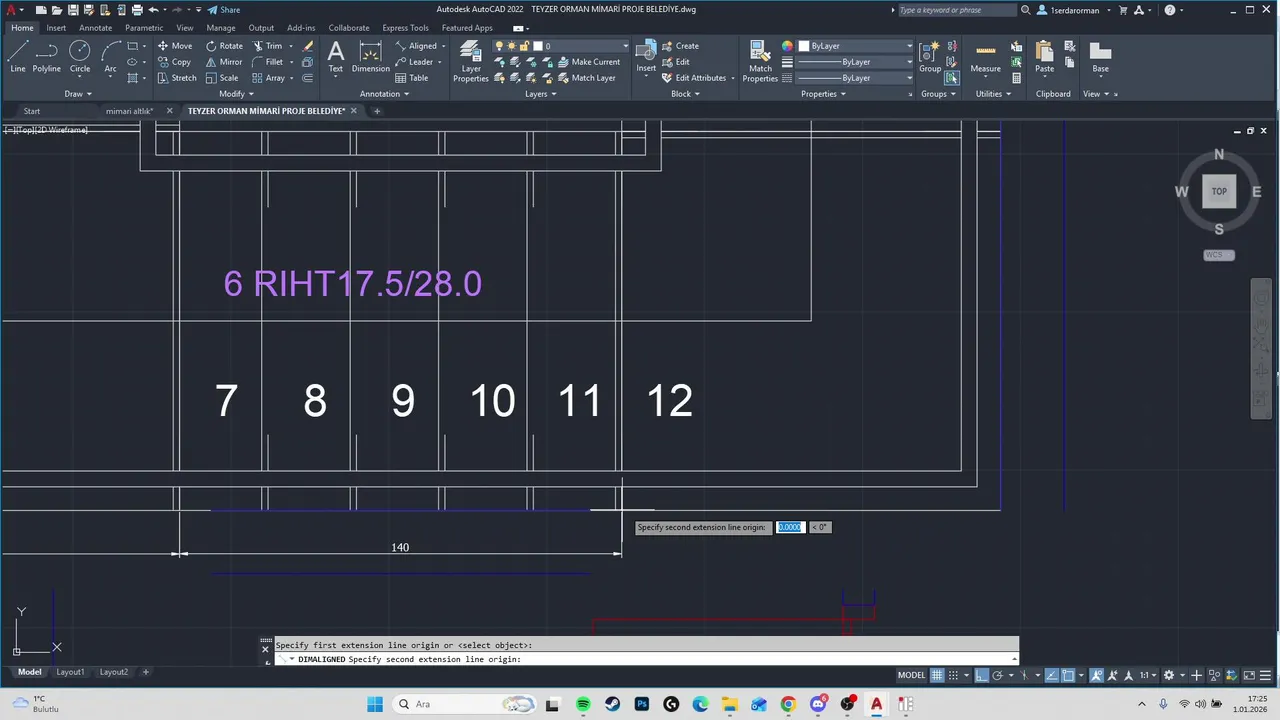Click the Edit Attributes button

pyautogui.click(x=693, y=78)
